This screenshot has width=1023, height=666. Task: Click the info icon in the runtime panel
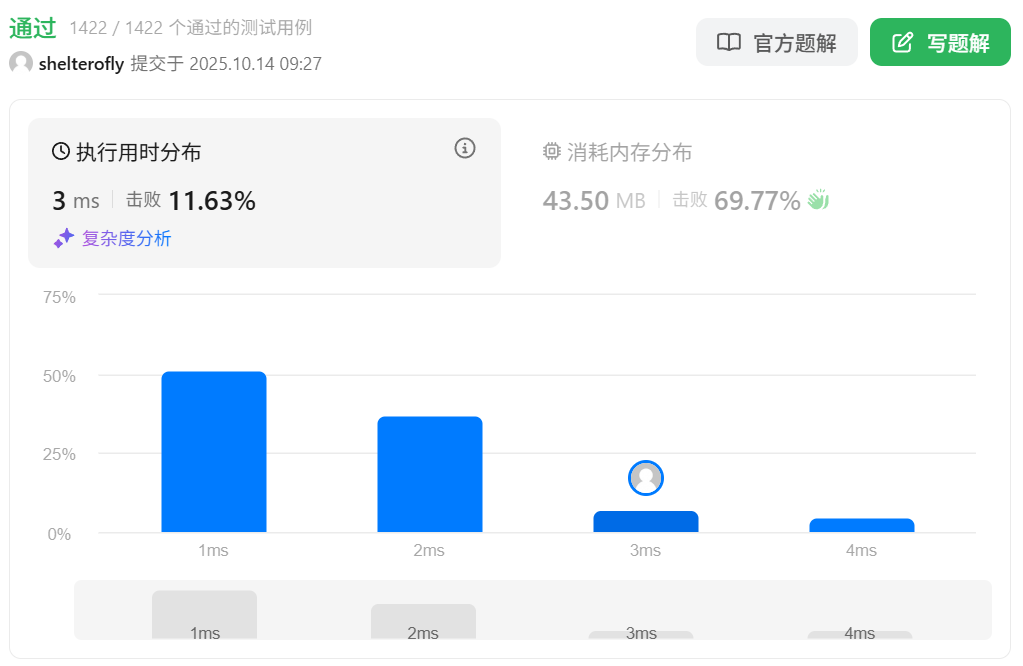click(x=464, y=149)
